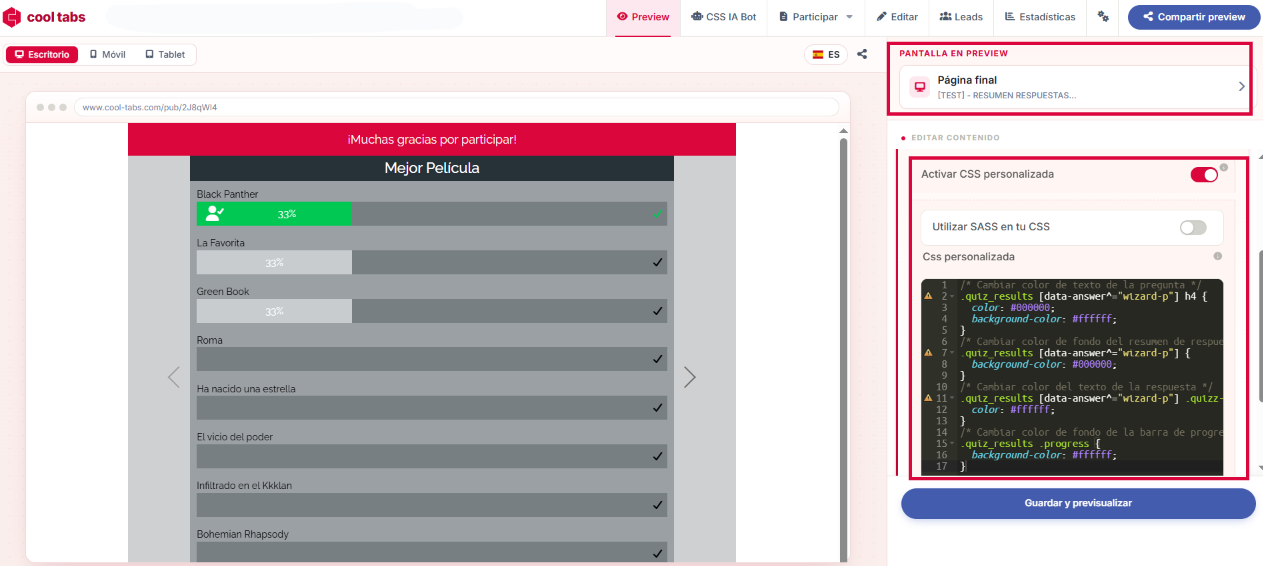Go to the next slide with the right arrow
This screenshot has height=566, width=1263.
click(689, 377)
